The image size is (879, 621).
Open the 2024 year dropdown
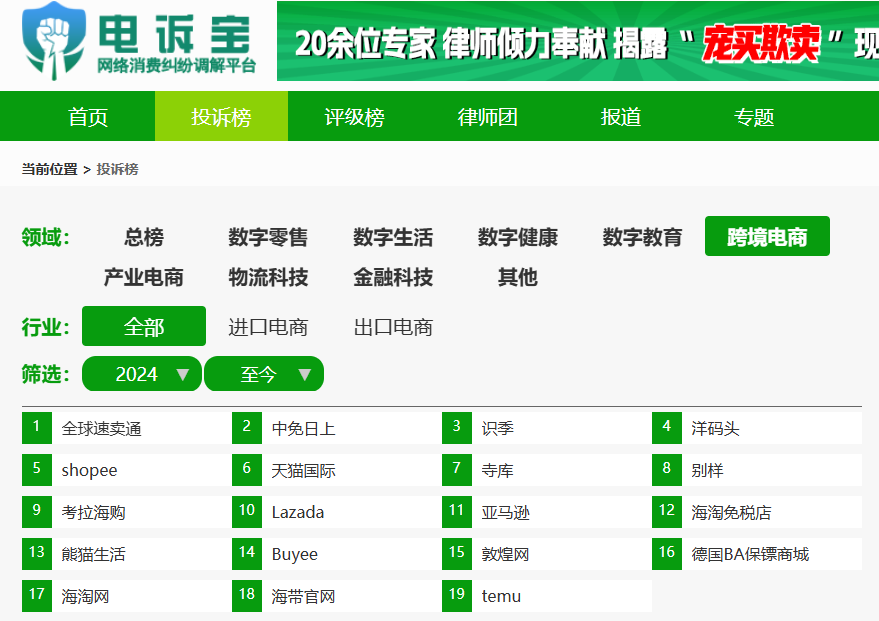142,374
